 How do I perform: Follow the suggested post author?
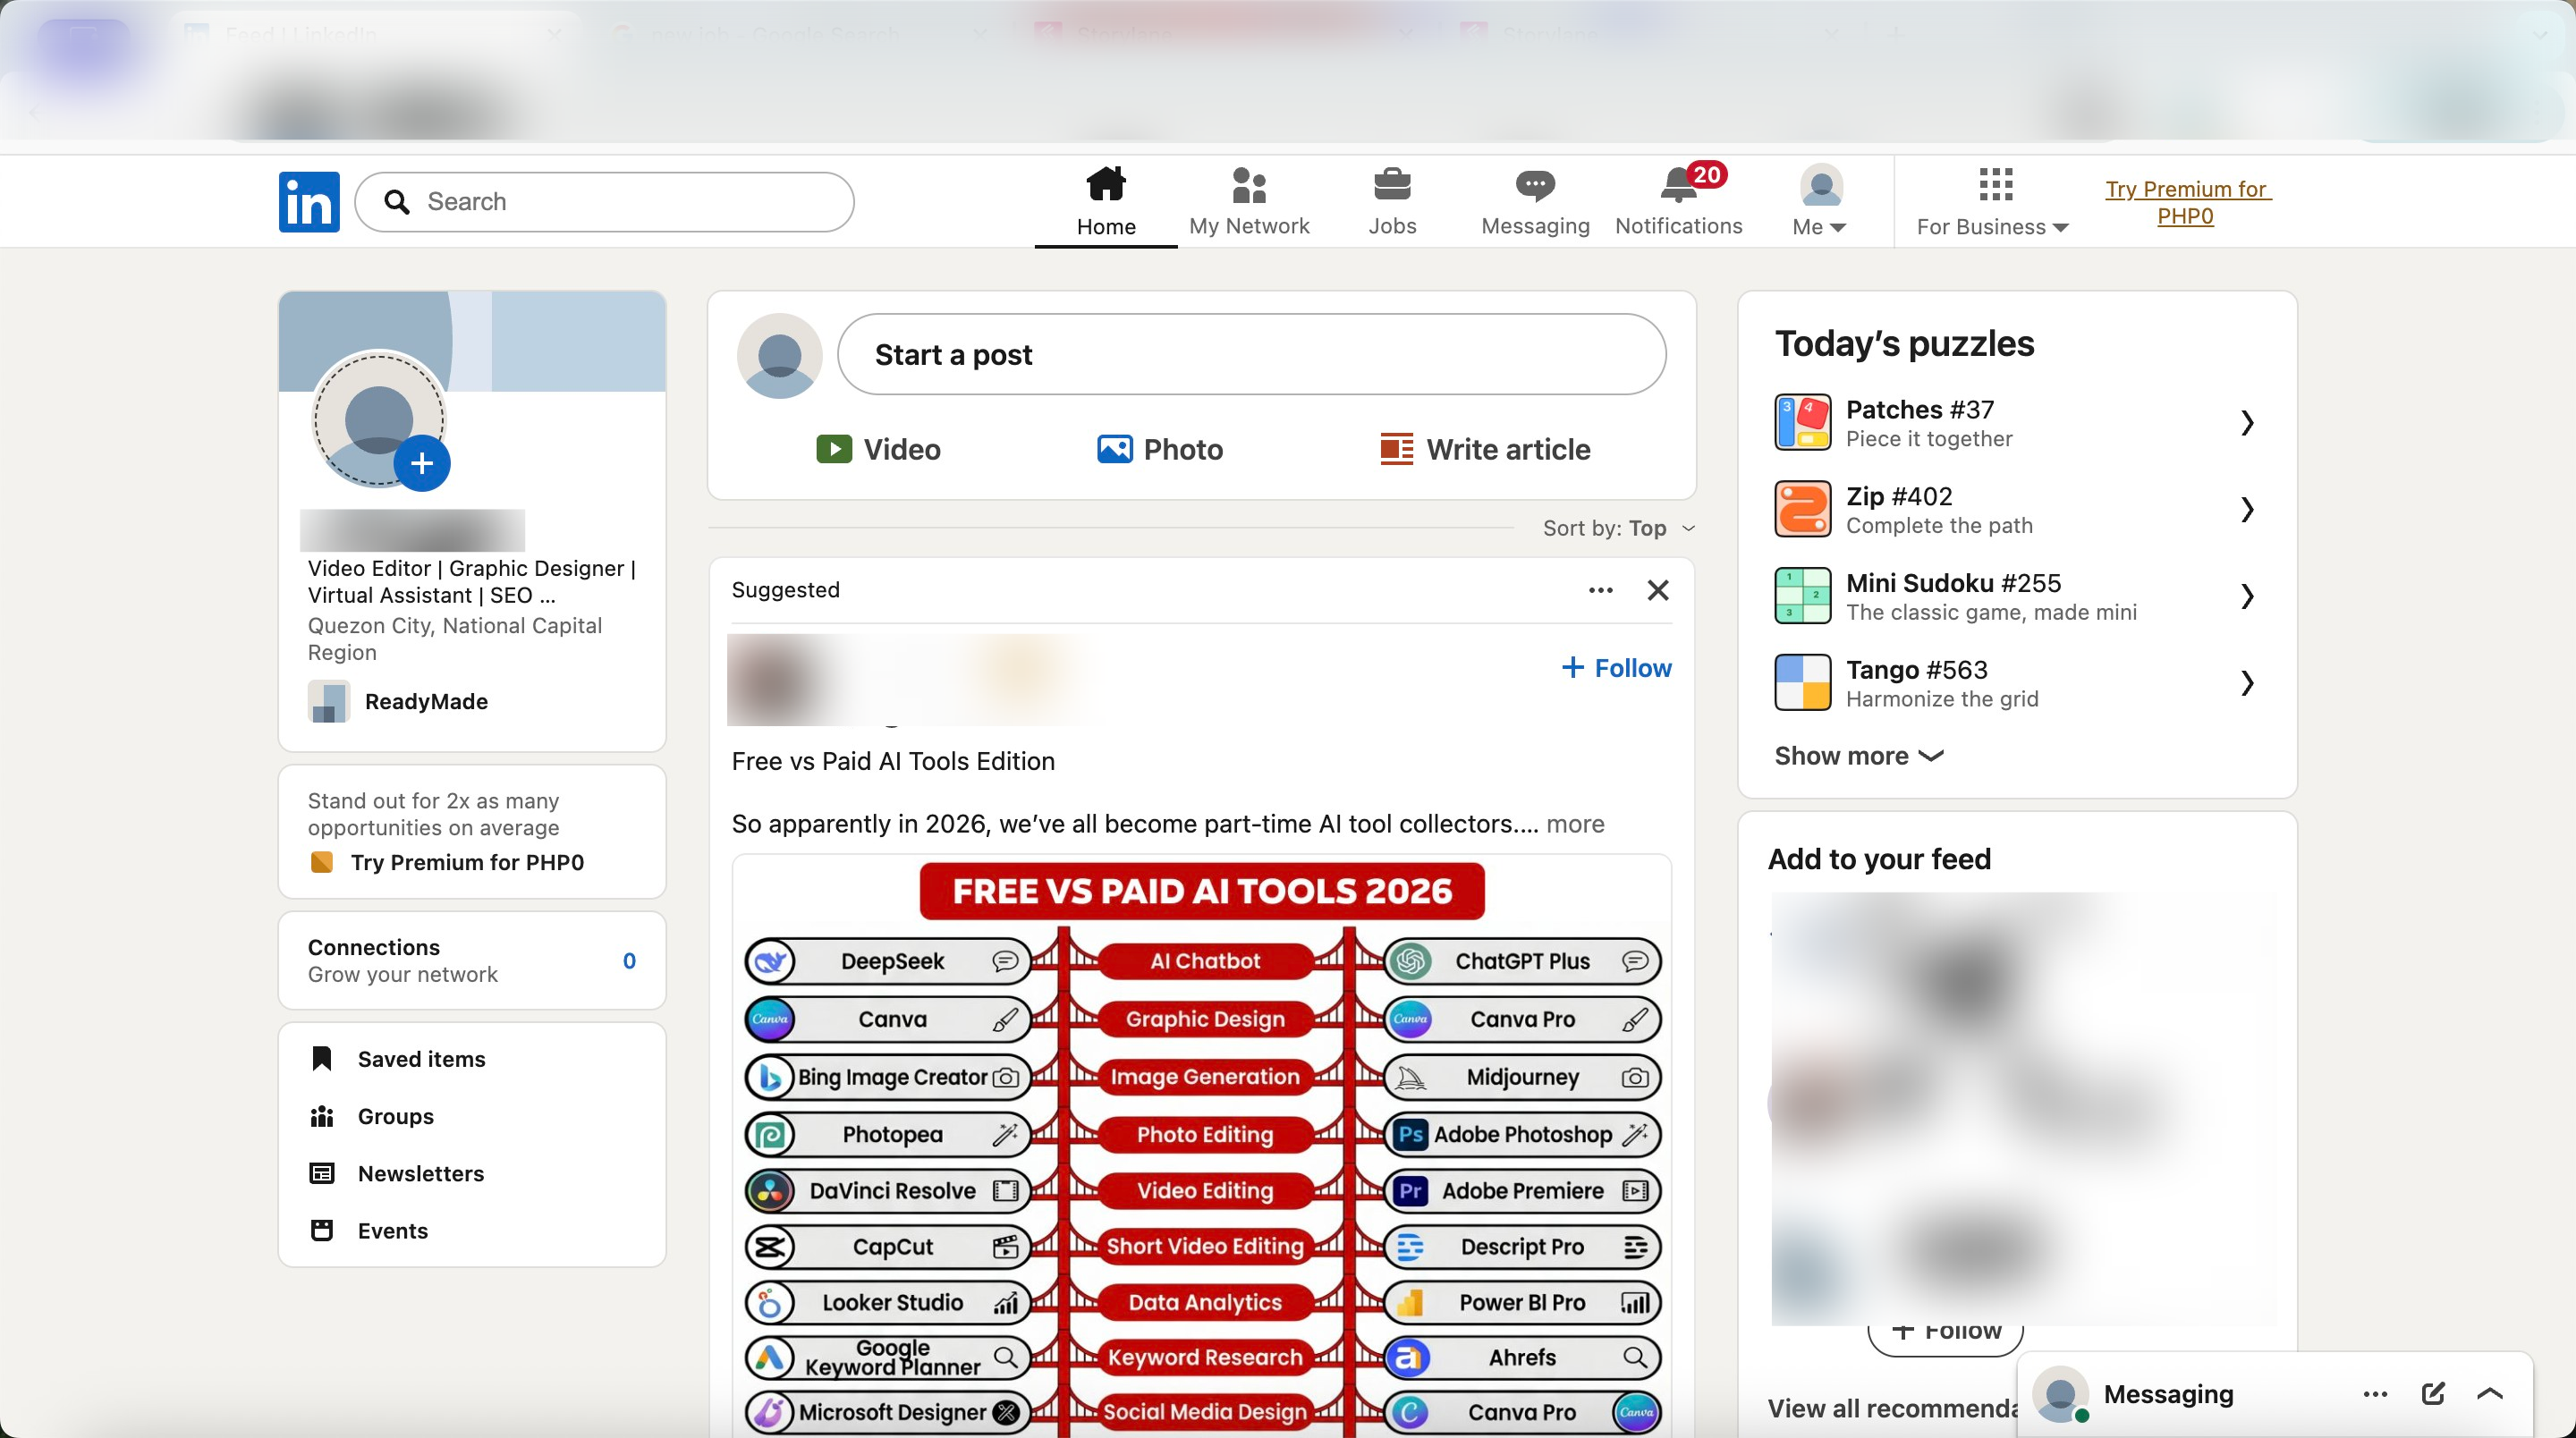click(1616, 668)
